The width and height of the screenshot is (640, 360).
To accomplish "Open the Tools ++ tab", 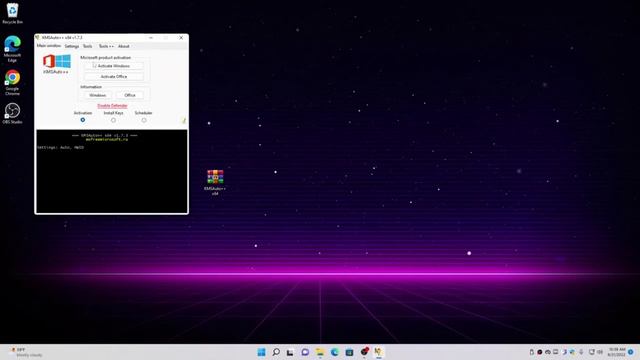I will [x=106, y=46].
